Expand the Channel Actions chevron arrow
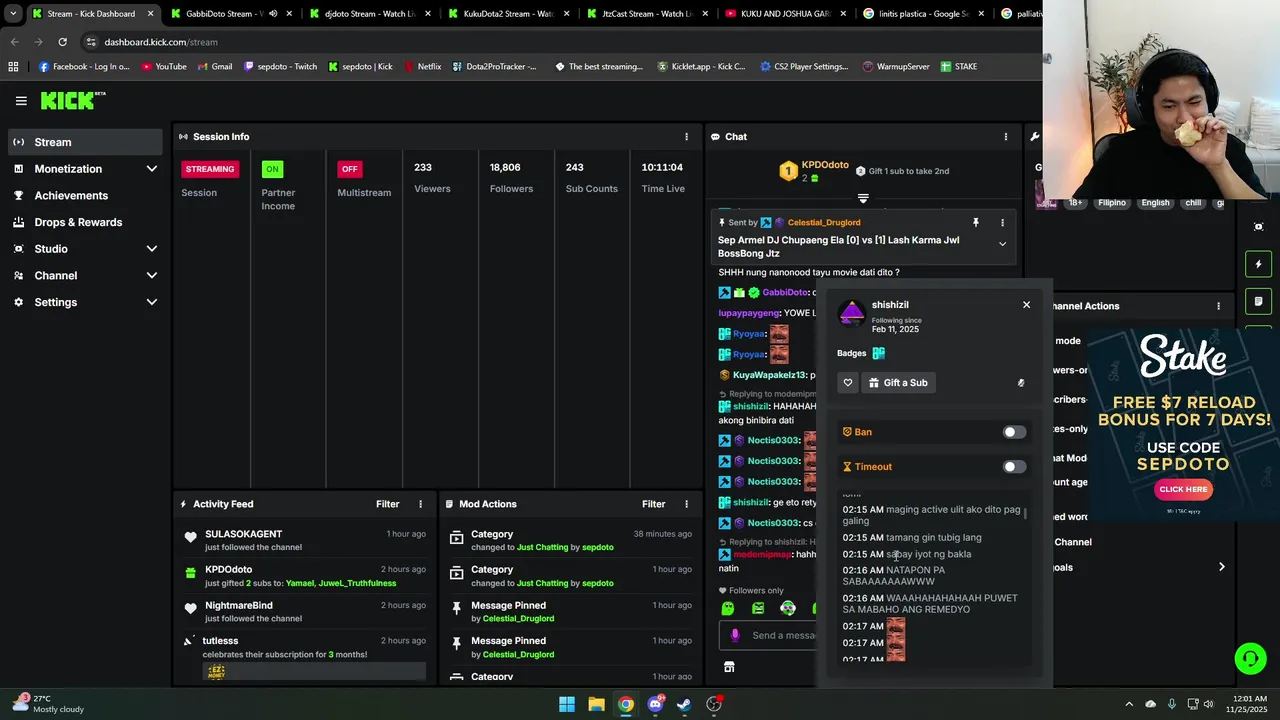Screen dimensions: 1280x720 (x=1221, y=567)
